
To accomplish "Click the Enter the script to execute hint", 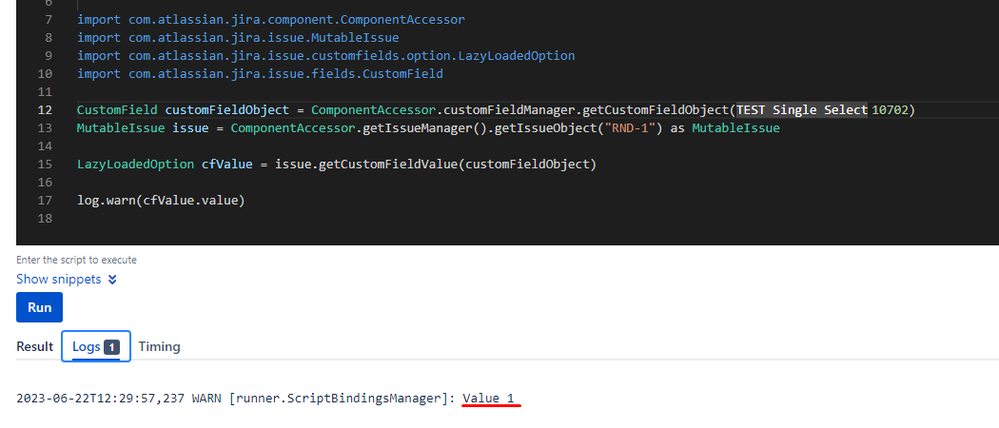I will 76,260.
